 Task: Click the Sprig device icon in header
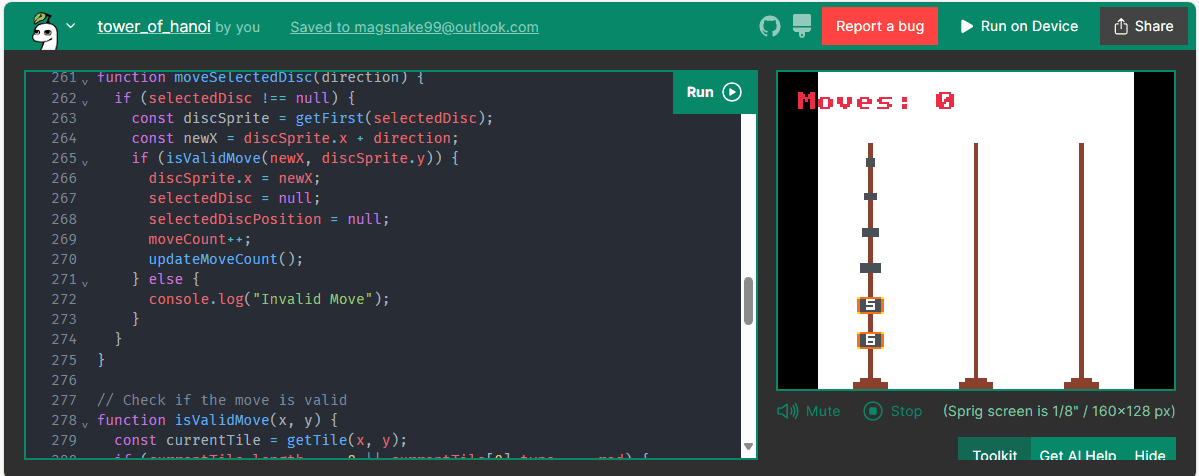tap(801, 26)
